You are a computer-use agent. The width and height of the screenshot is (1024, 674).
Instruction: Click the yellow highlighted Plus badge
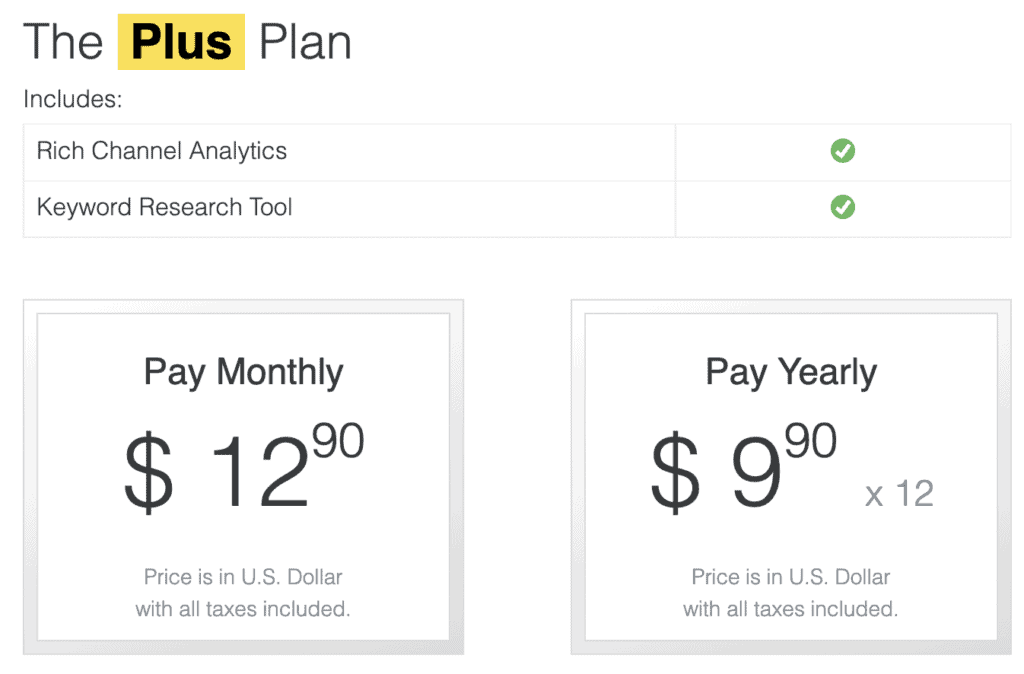[181, 42]
